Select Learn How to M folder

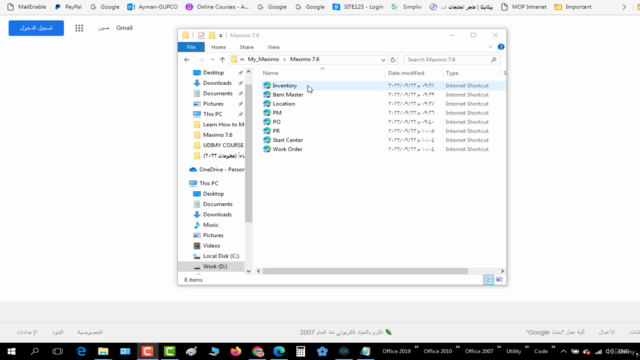[x=223, y=124]
